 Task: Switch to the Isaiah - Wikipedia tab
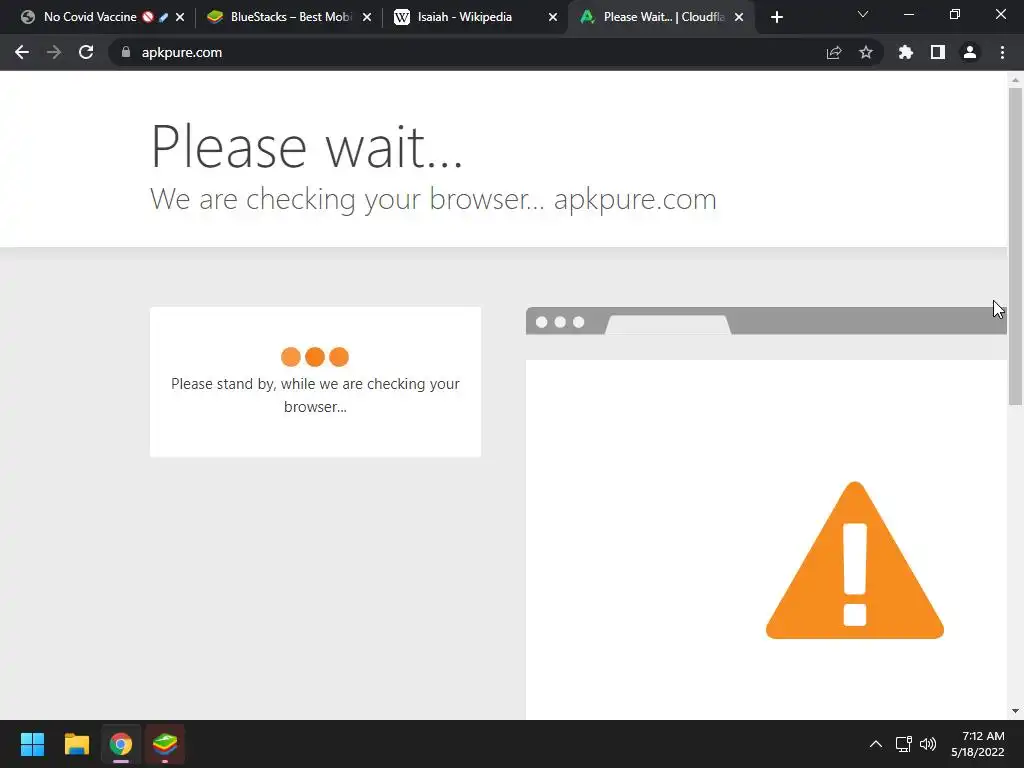click(x=464, y=17)
